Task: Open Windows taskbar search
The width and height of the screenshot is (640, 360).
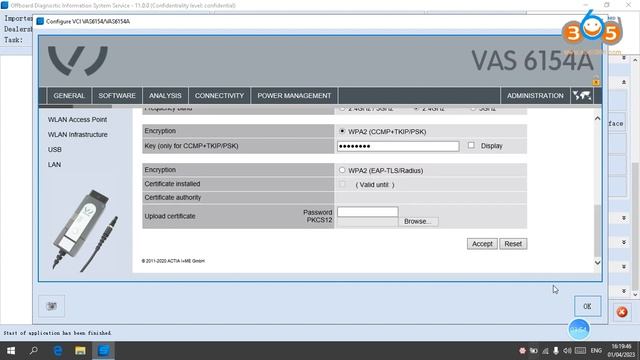Action: (34, 351)
